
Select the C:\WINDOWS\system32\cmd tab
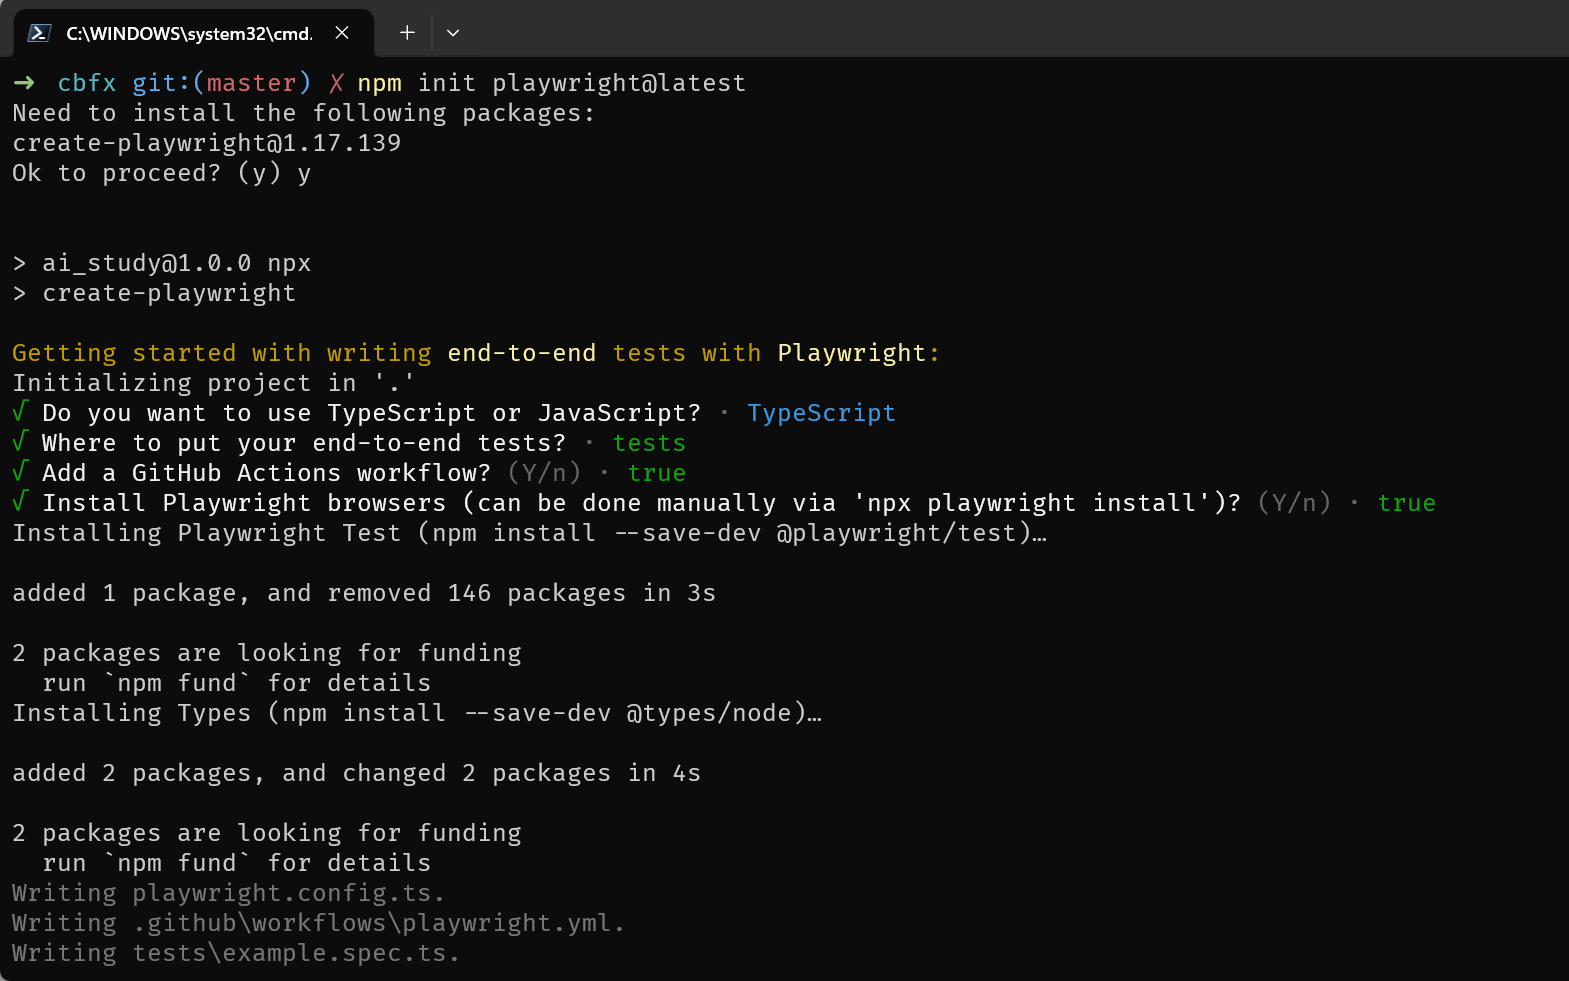tap(189, 34)
